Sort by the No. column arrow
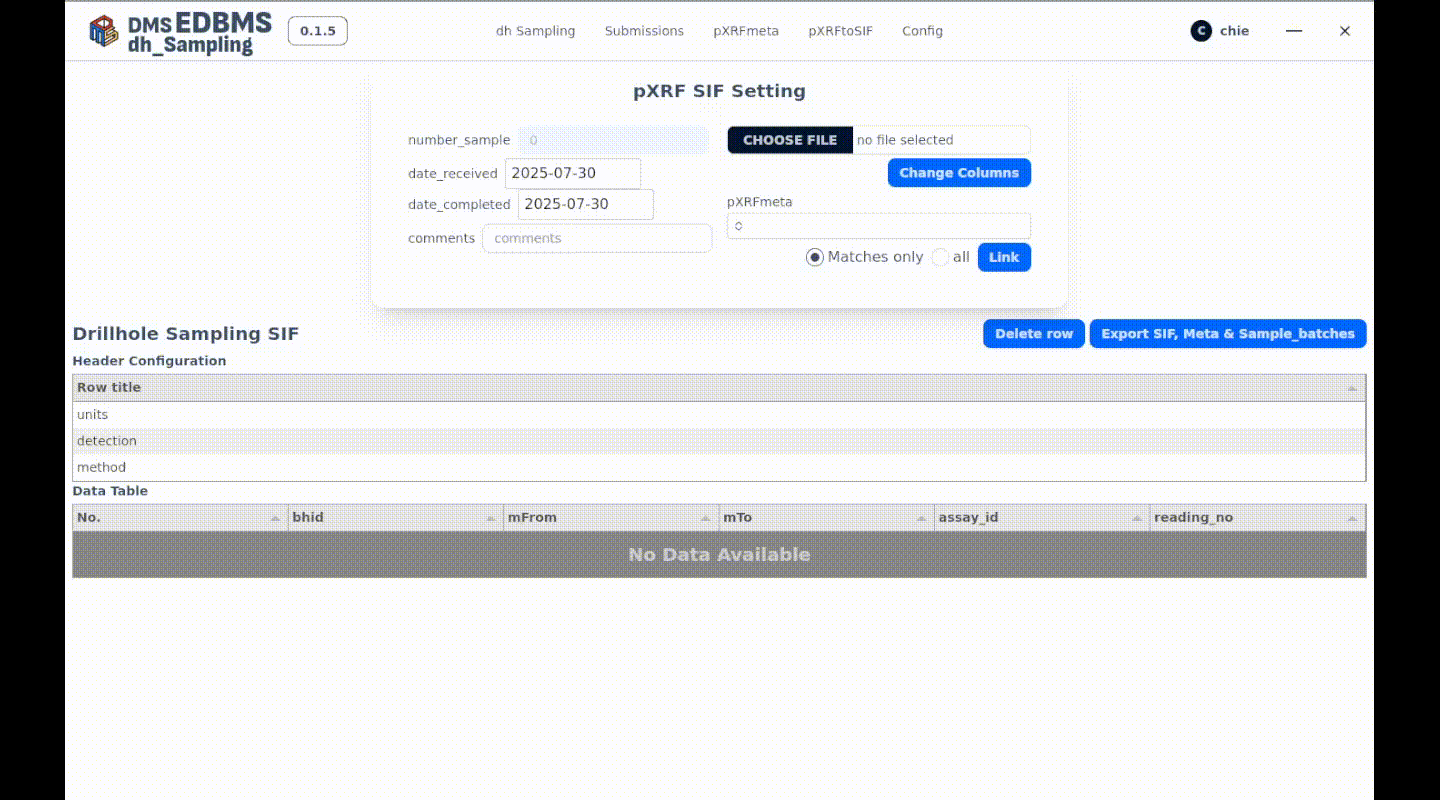Image resolution: width=1440 pixels, height=800 pixels. 275,518
